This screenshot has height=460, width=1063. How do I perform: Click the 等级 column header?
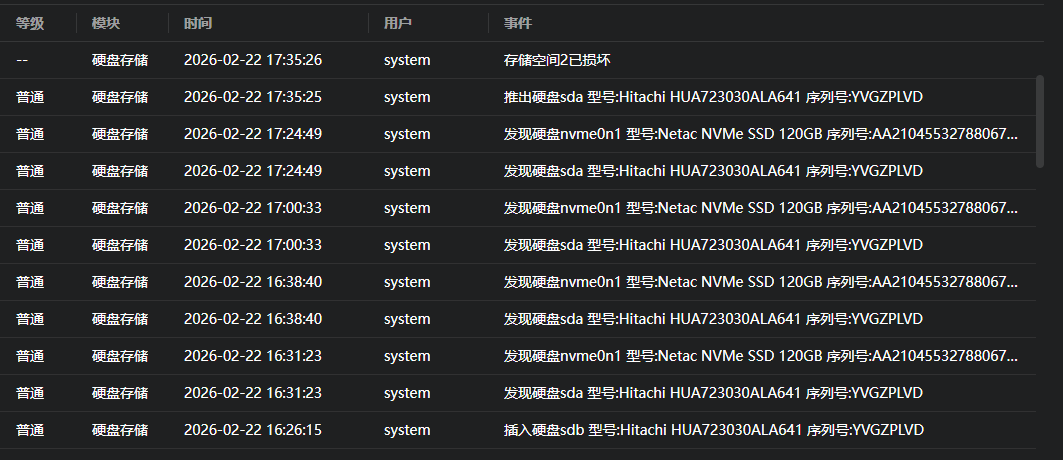(30, 22)
